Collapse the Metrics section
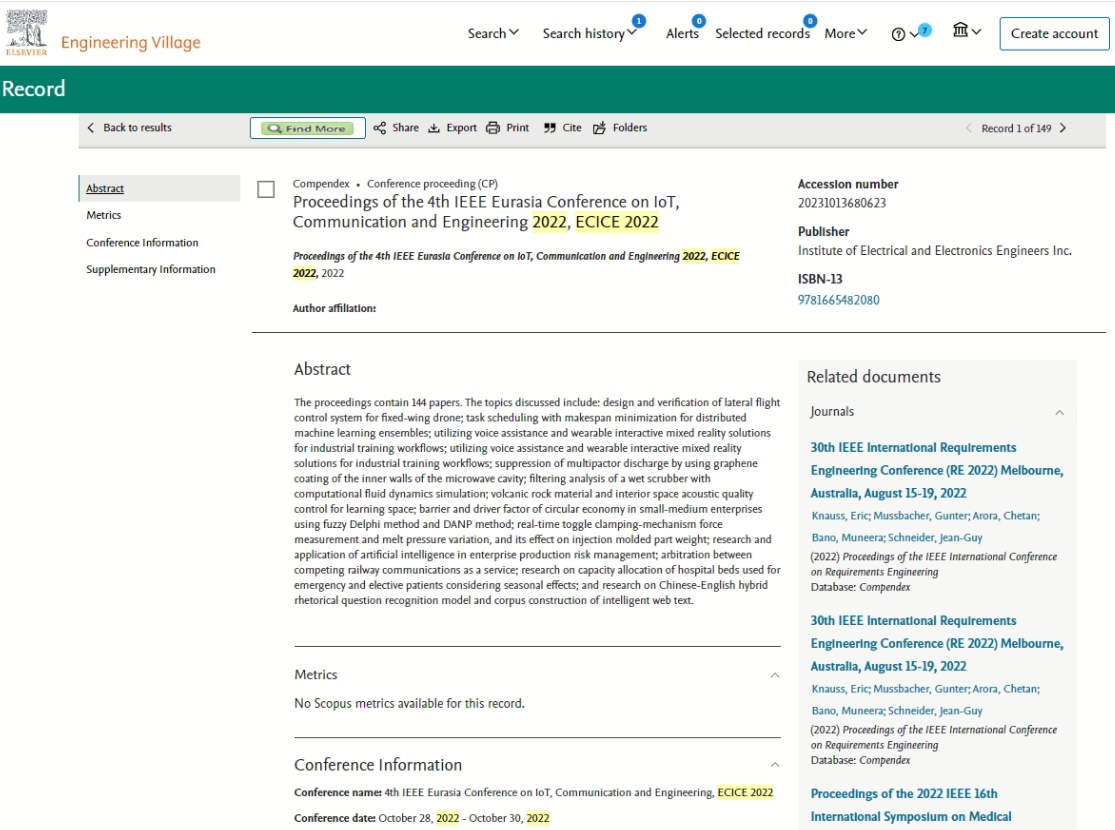1115x830 pixels. [775, 675]
